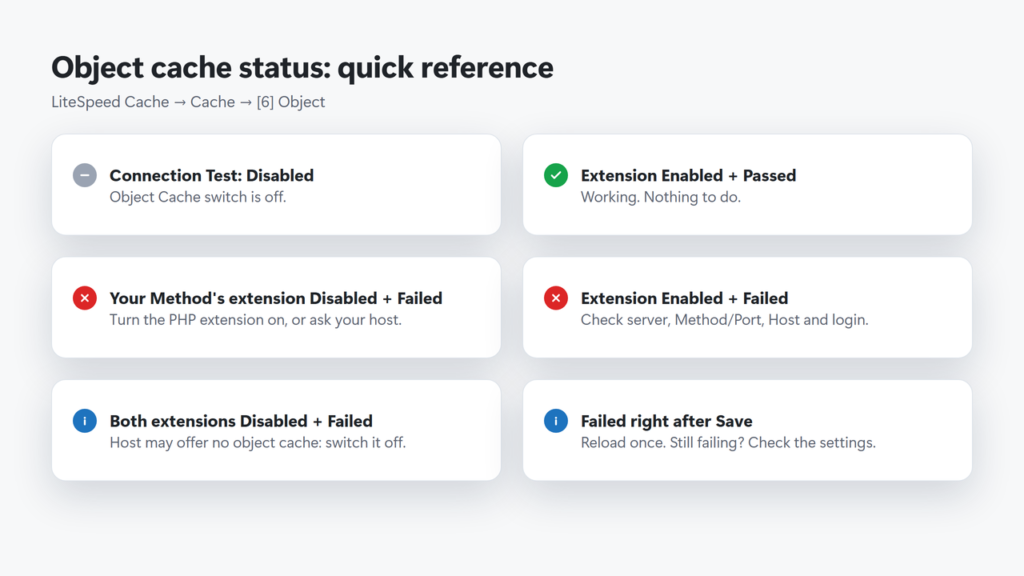Click 'Check server, Method/Port, Host and login.'
This screenshot has width=1024, height=576.
725,320
